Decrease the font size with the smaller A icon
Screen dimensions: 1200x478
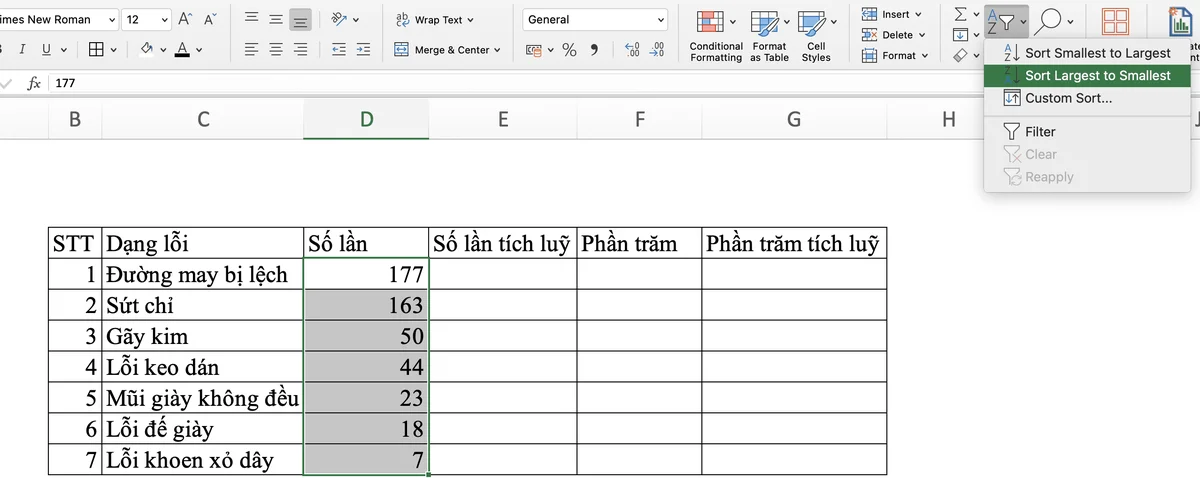(x=210, y=19)
